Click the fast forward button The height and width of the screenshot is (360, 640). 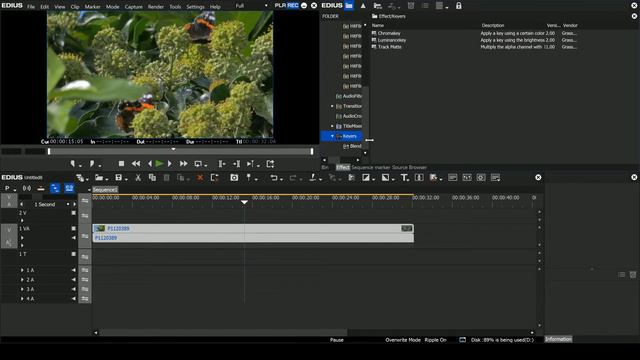tap(184, 164)
